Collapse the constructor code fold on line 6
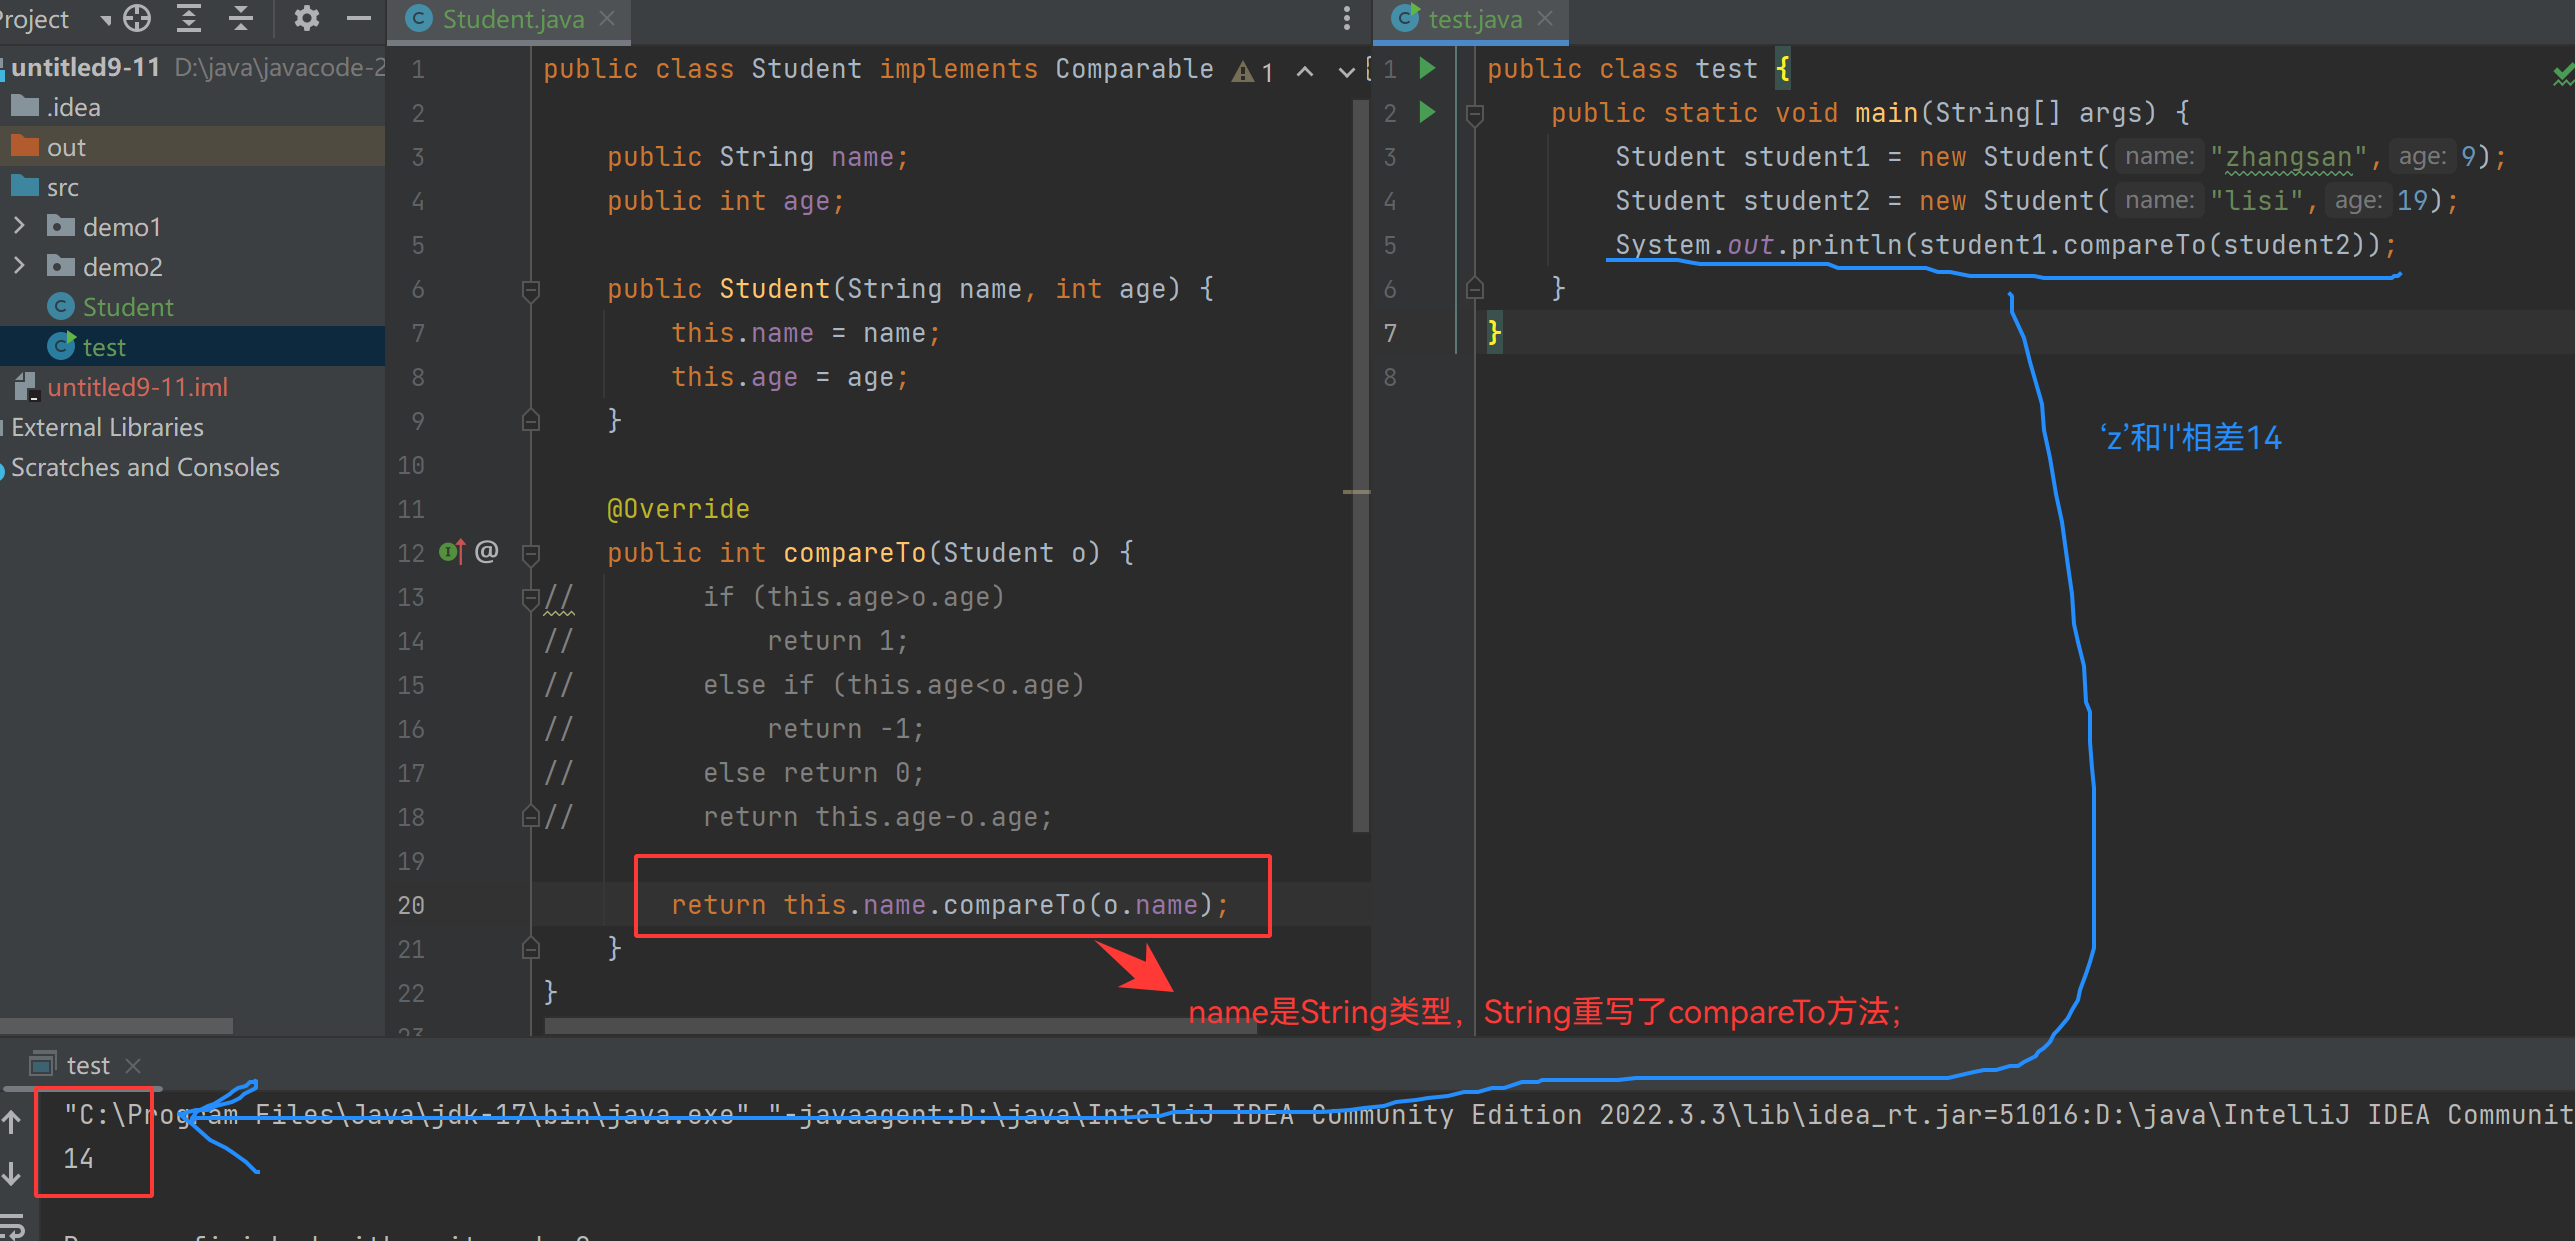Viewport: 2575px width, 1241px height. point(531,289)
